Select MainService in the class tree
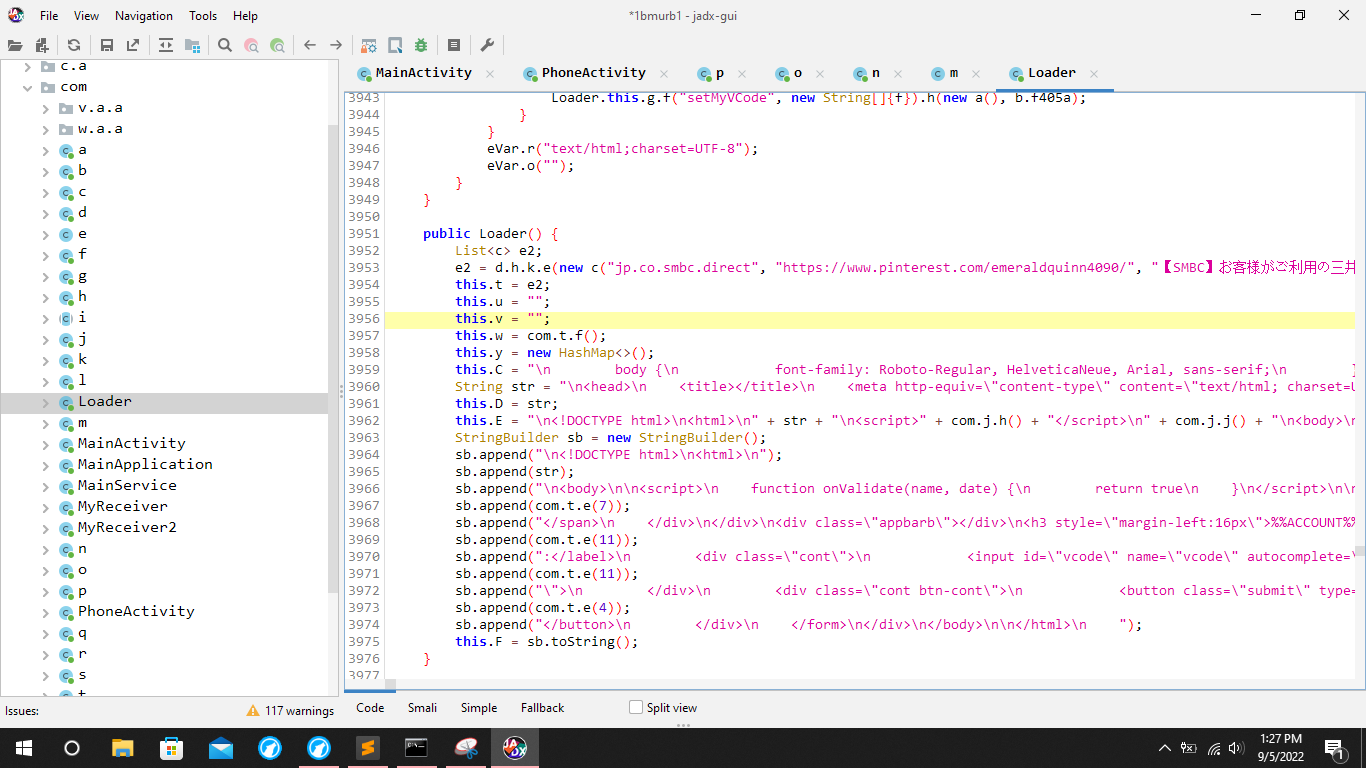1366x768 pixels. pyautogui.click(x=127, y=485)
